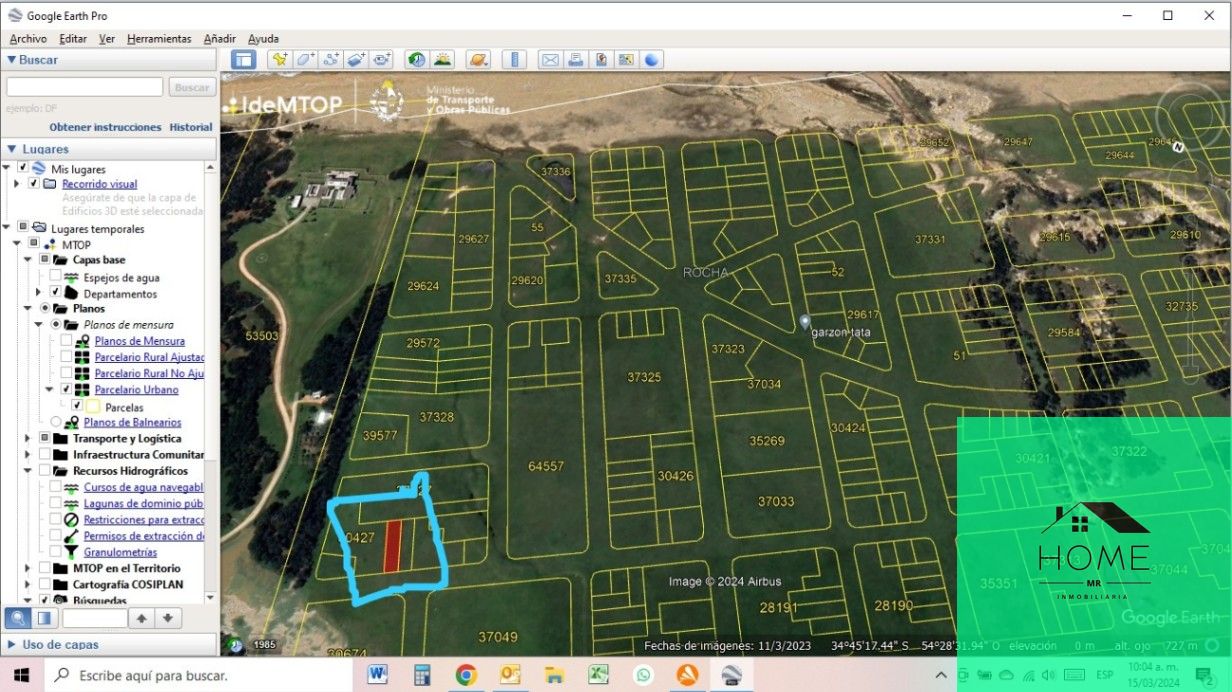Click the north compass on the map
The width and height of the screenshot is (1232, 692).
click(1179, 147)
